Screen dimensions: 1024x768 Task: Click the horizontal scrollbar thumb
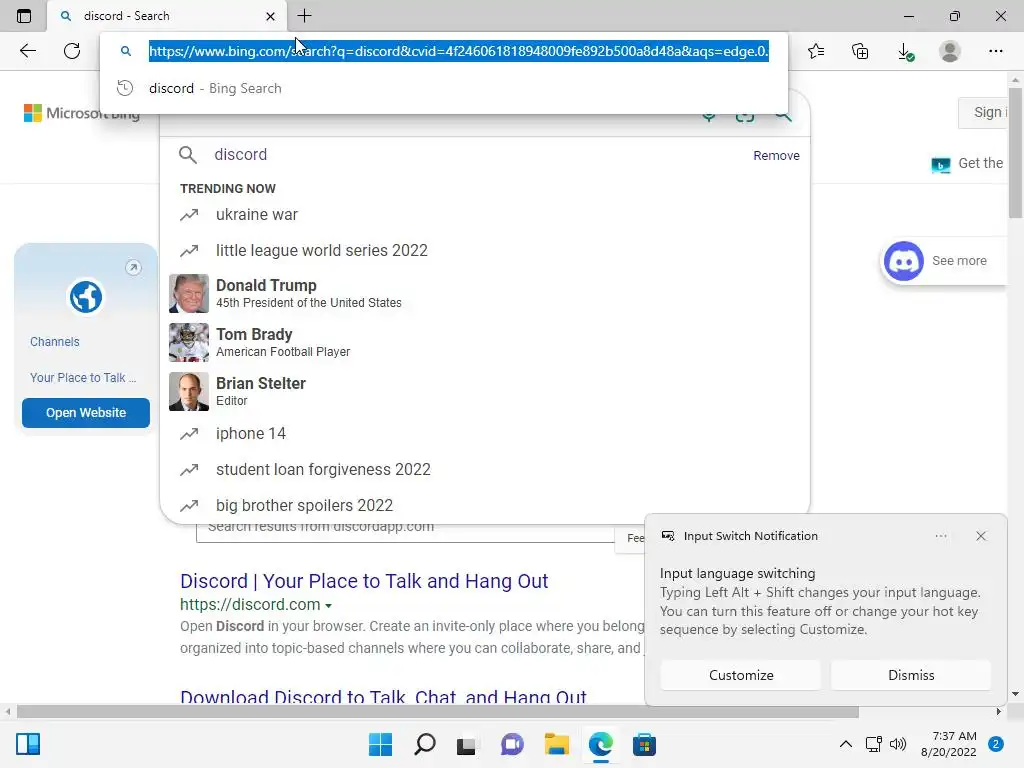pos(438,711)
